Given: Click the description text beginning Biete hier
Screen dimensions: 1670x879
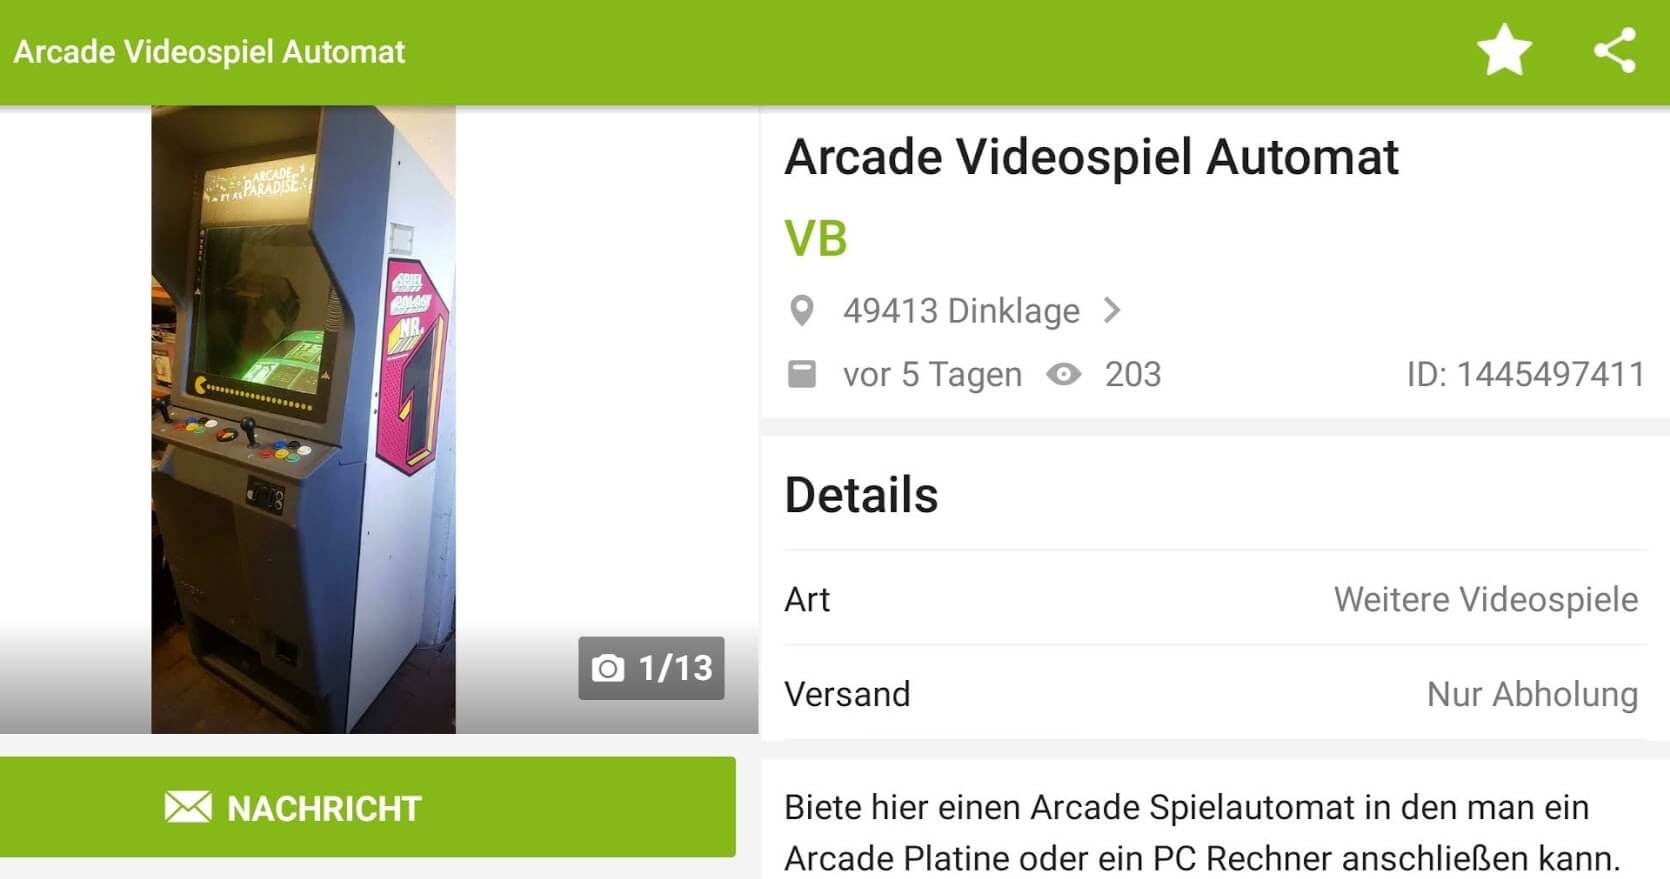Looking at the screenshot, I should point(1201,832).
